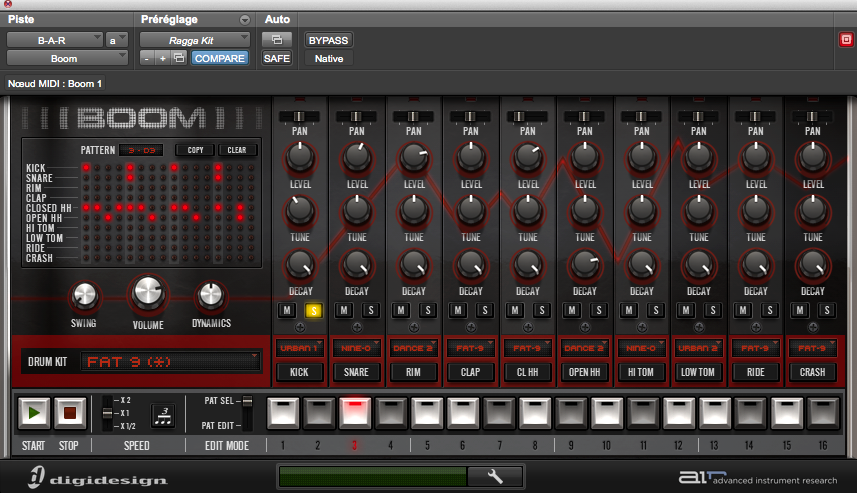
Task: Click the Clap channel link circle below mute
Action: click(471, 327)
